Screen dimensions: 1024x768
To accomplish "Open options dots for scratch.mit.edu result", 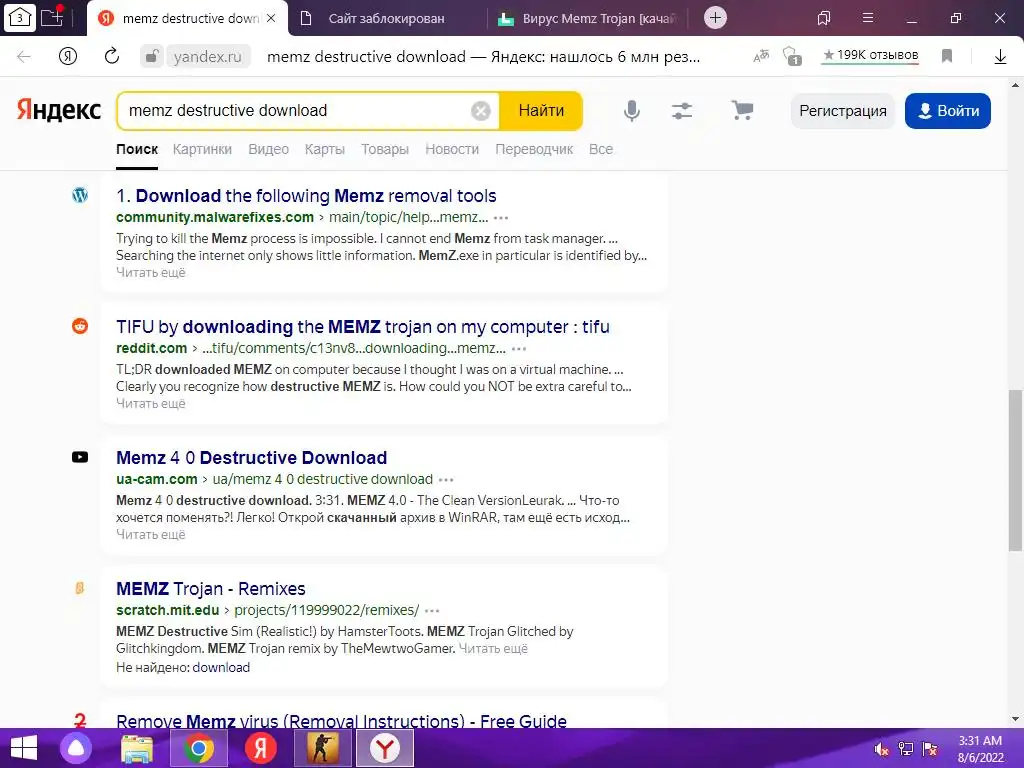I will coord(432,611).
